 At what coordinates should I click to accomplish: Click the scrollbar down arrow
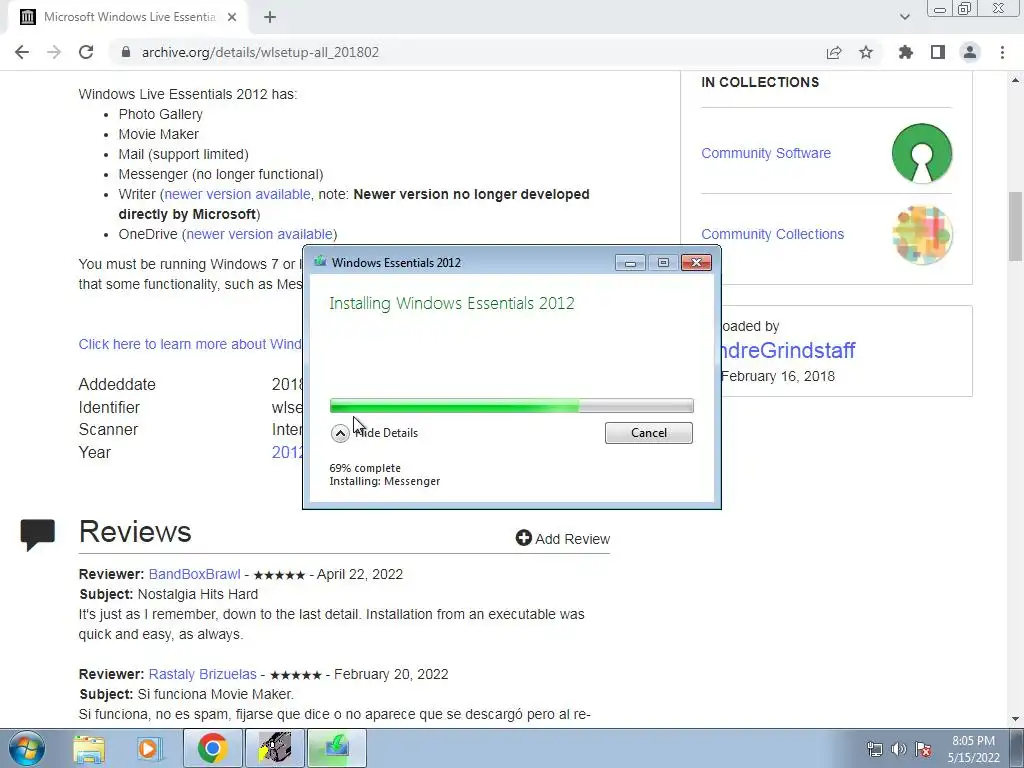click(x=1016, y=719)
